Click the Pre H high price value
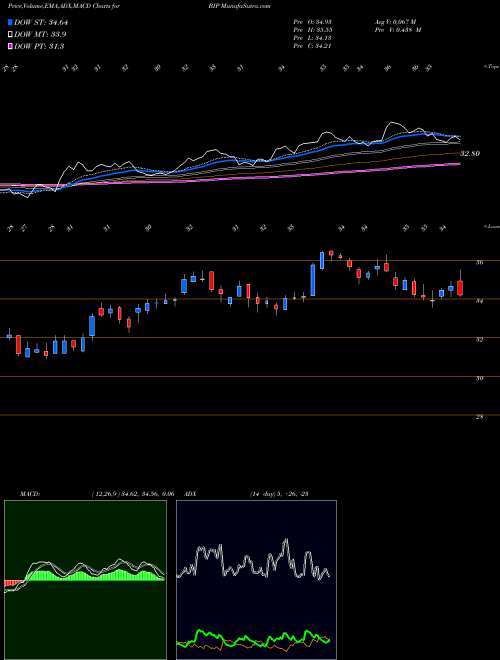This screenshot has width=500, height=660. coord(313,30)
